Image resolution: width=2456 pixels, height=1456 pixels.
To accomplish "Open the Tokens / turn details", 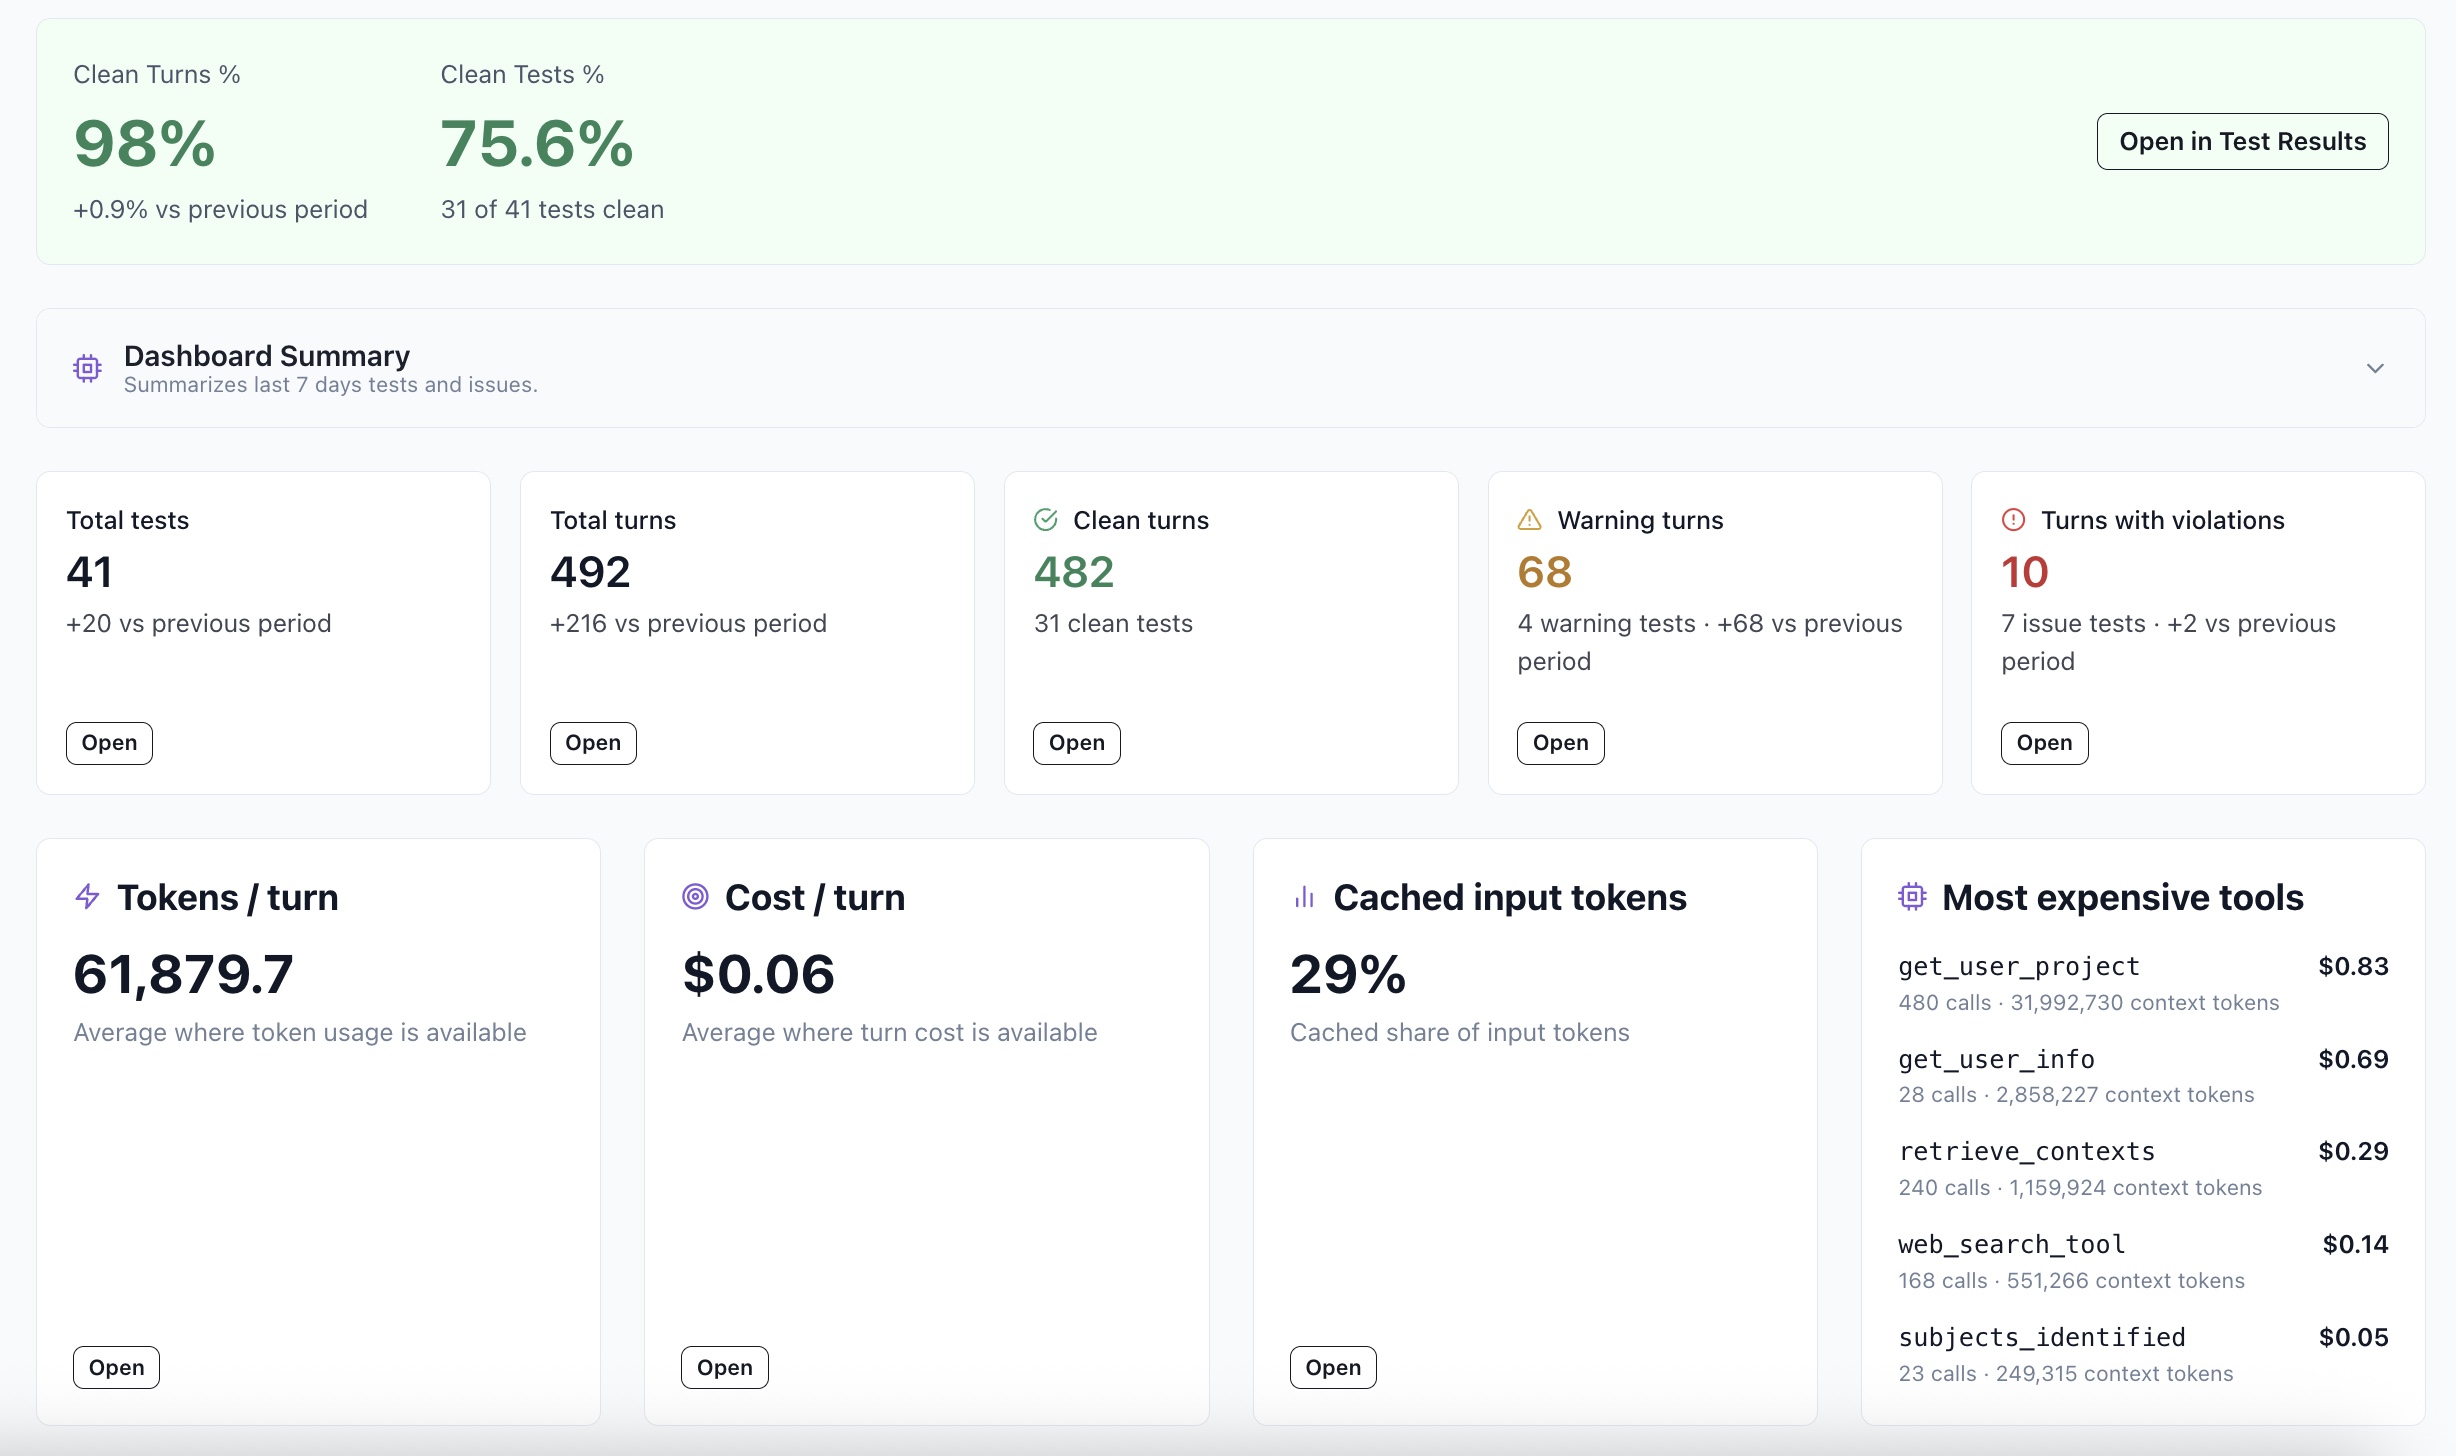I will (x=116, y=1367).
